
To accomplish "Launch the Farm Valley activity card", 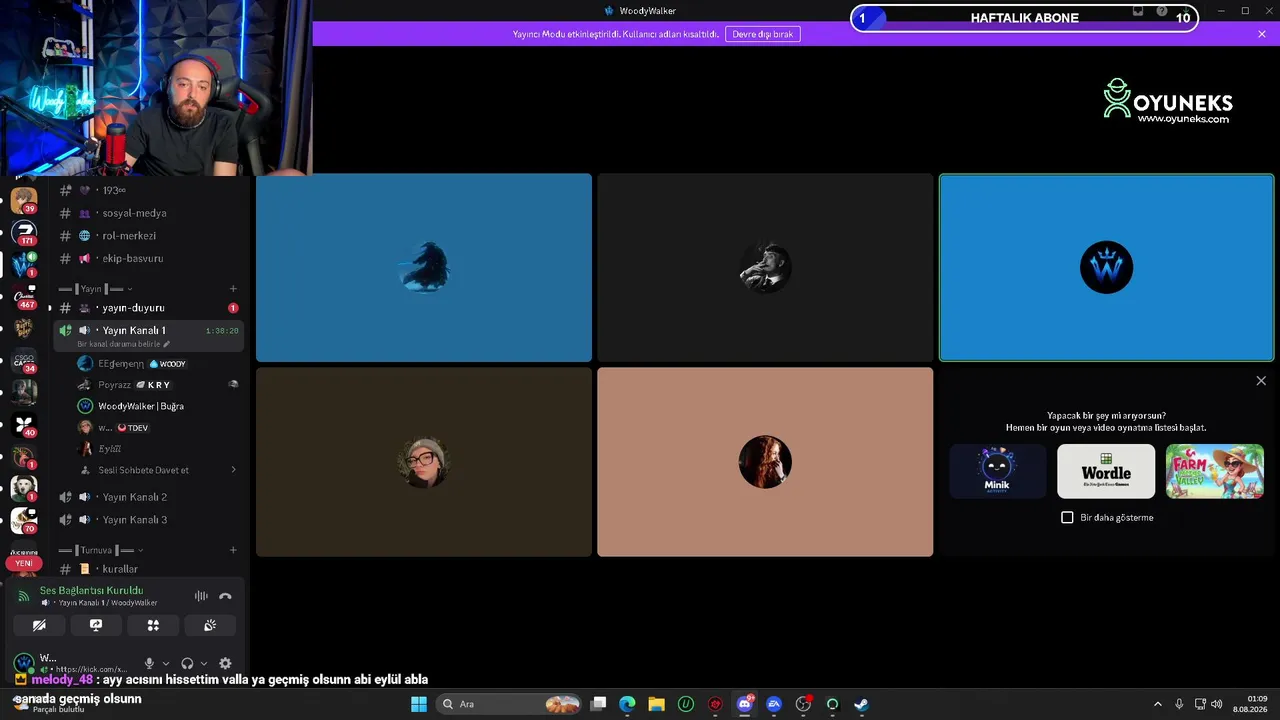I will tap(1214, 471).
